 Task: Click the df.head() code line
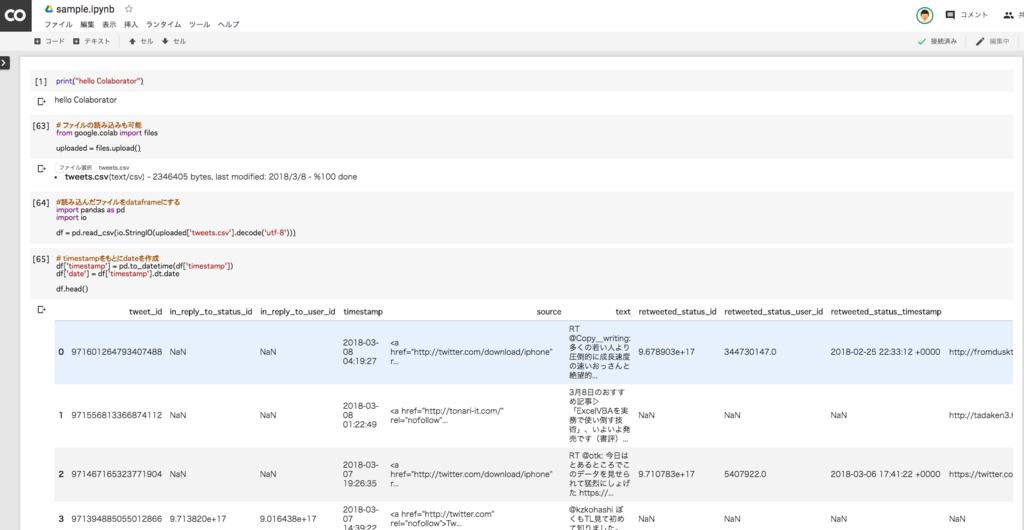point(72,288)
